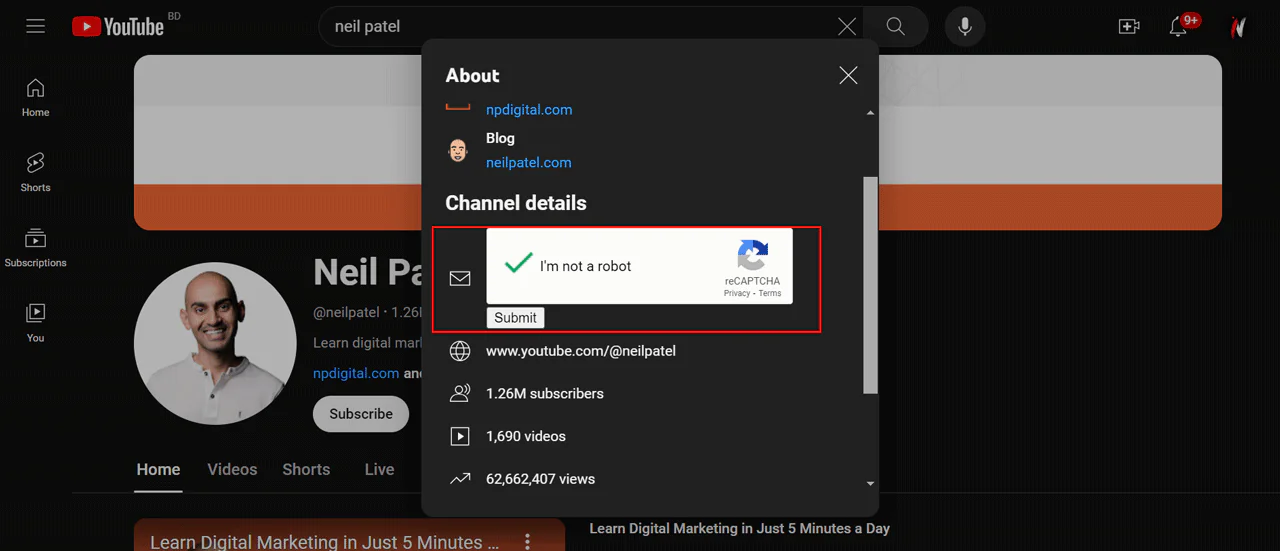Clear the search box text
This screenshot has height=551, width=1280.
click(846, 27)
